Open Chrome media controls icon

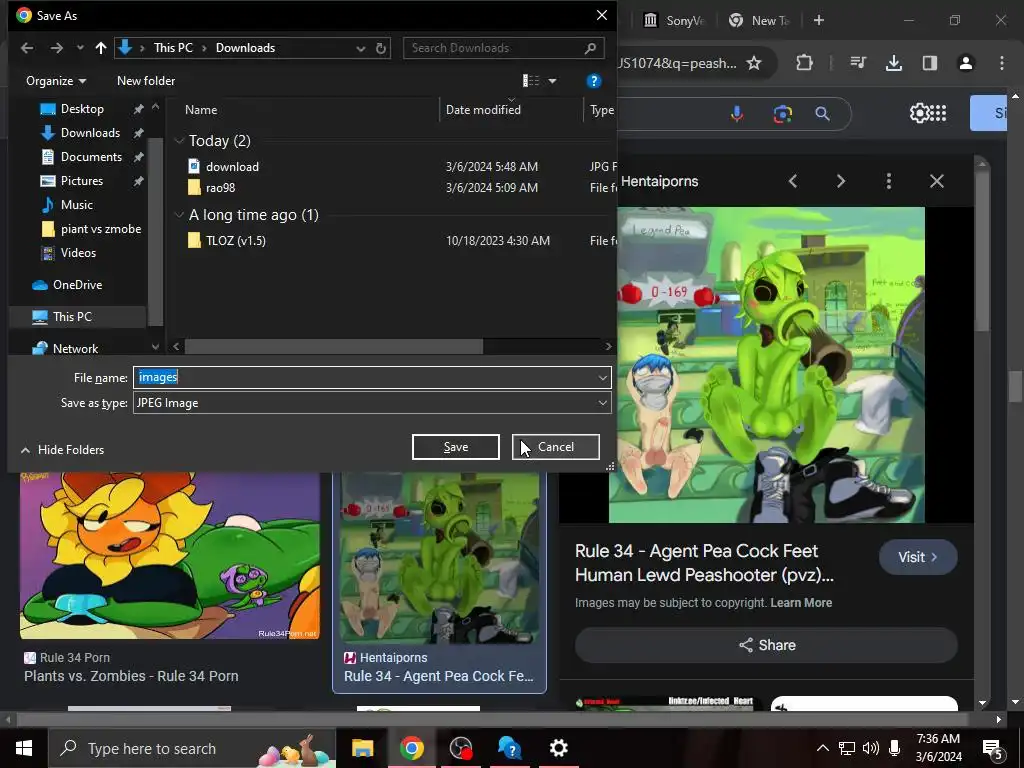point(858,63)
